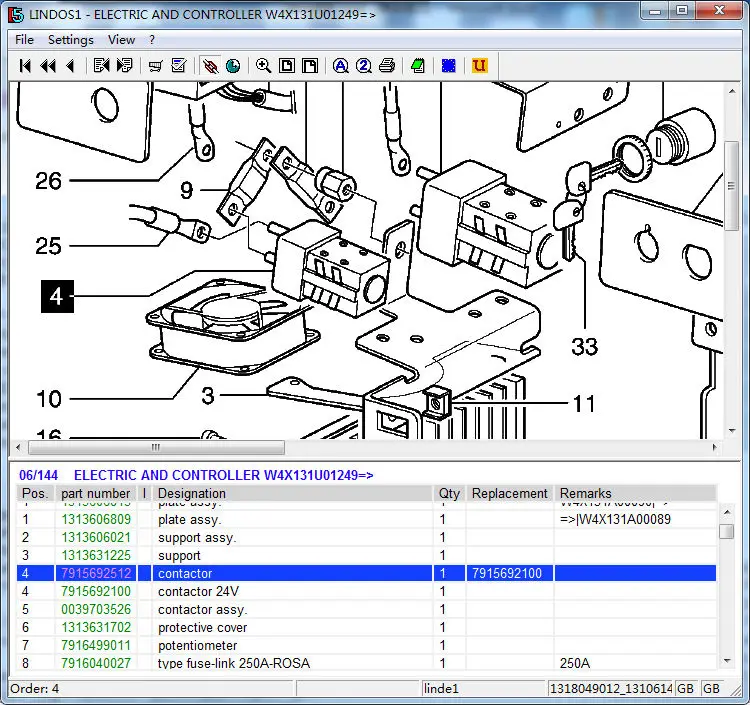Click position number 25 in the diagram
This screenshot has width=750, height=705.
click(48, 246)
